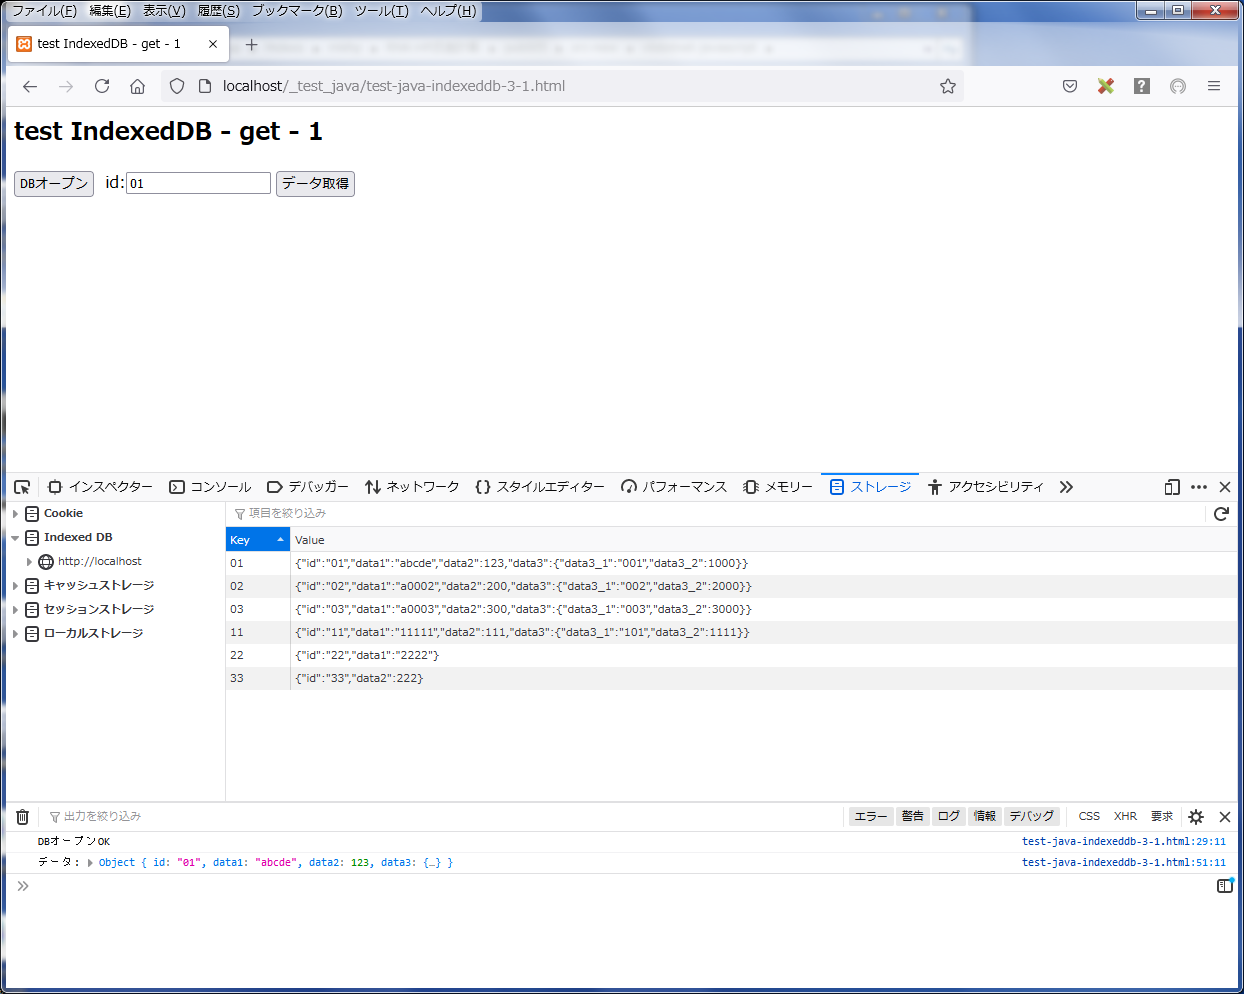Select the row with key 03
The width and height of the screenshot is (1245, 994).
(732, 610)
